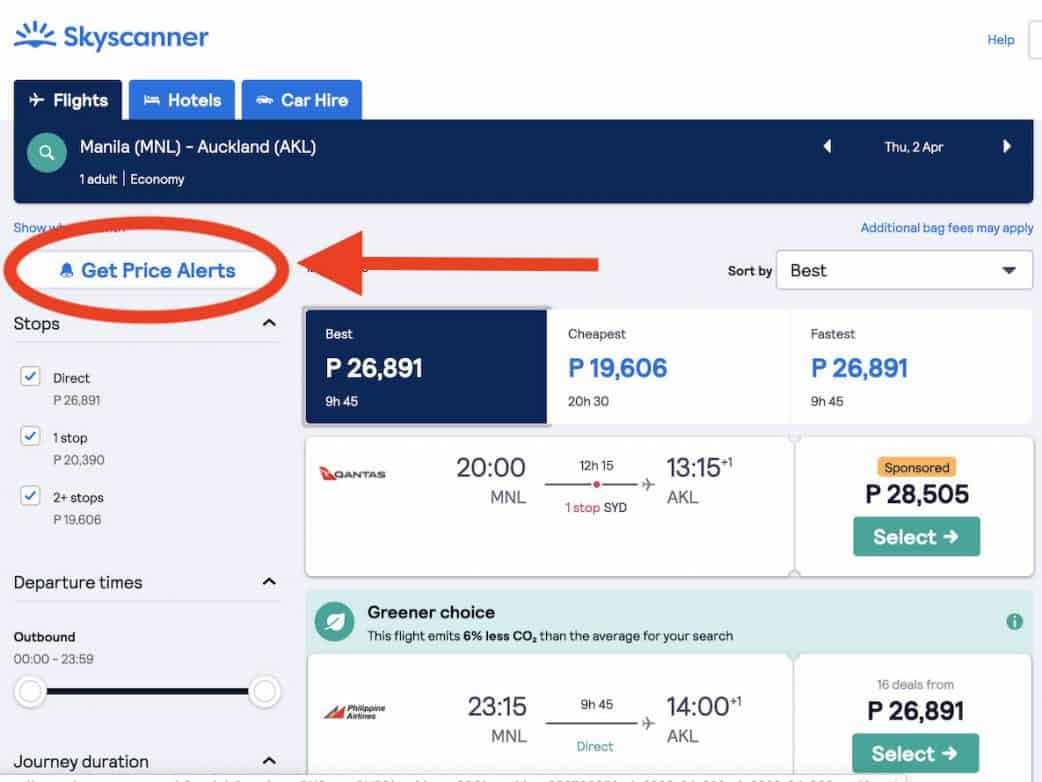Click the Greener choice leaf icon
The height and width of the screenshot is (782, 1042).
tap(334, 622)
